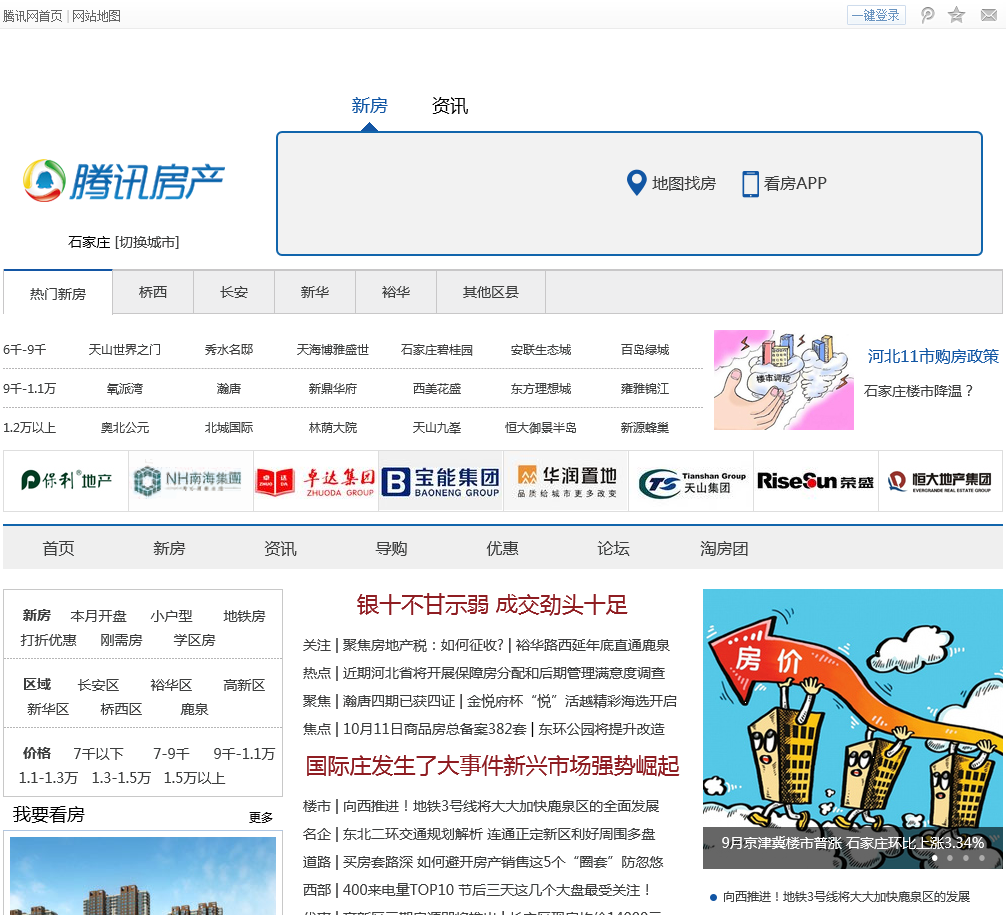Filter price by 1.5万以上
Screen dimensions: 1006x915
click(194, 778)
